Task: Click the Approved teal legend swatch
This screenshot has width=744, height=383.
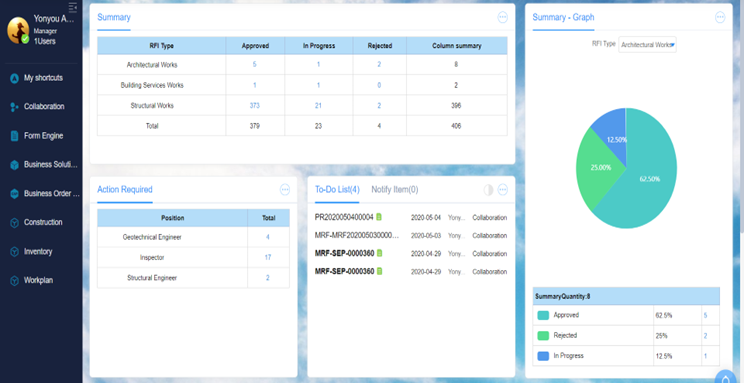Action: click(543, 315)
